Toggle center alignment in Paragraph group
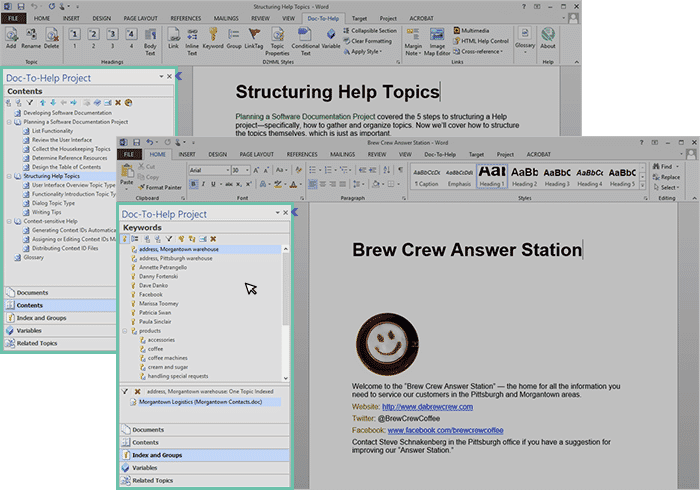This screenshot has height=490, width=700. click(x=323, y=184)
